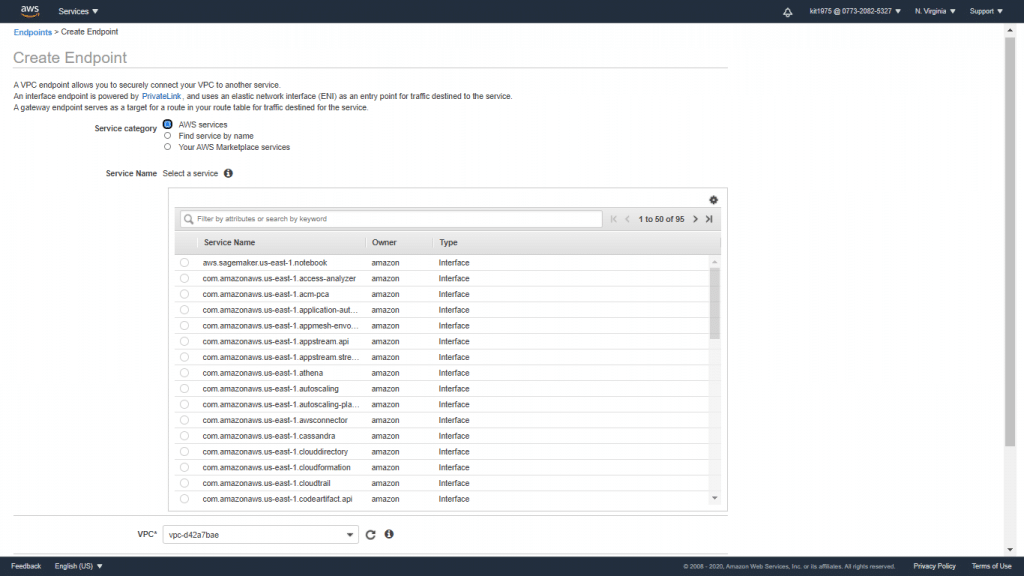Go to next page of services
Image resolution: width=1024 pixels, height=576 pixels.
pos(694,219)
